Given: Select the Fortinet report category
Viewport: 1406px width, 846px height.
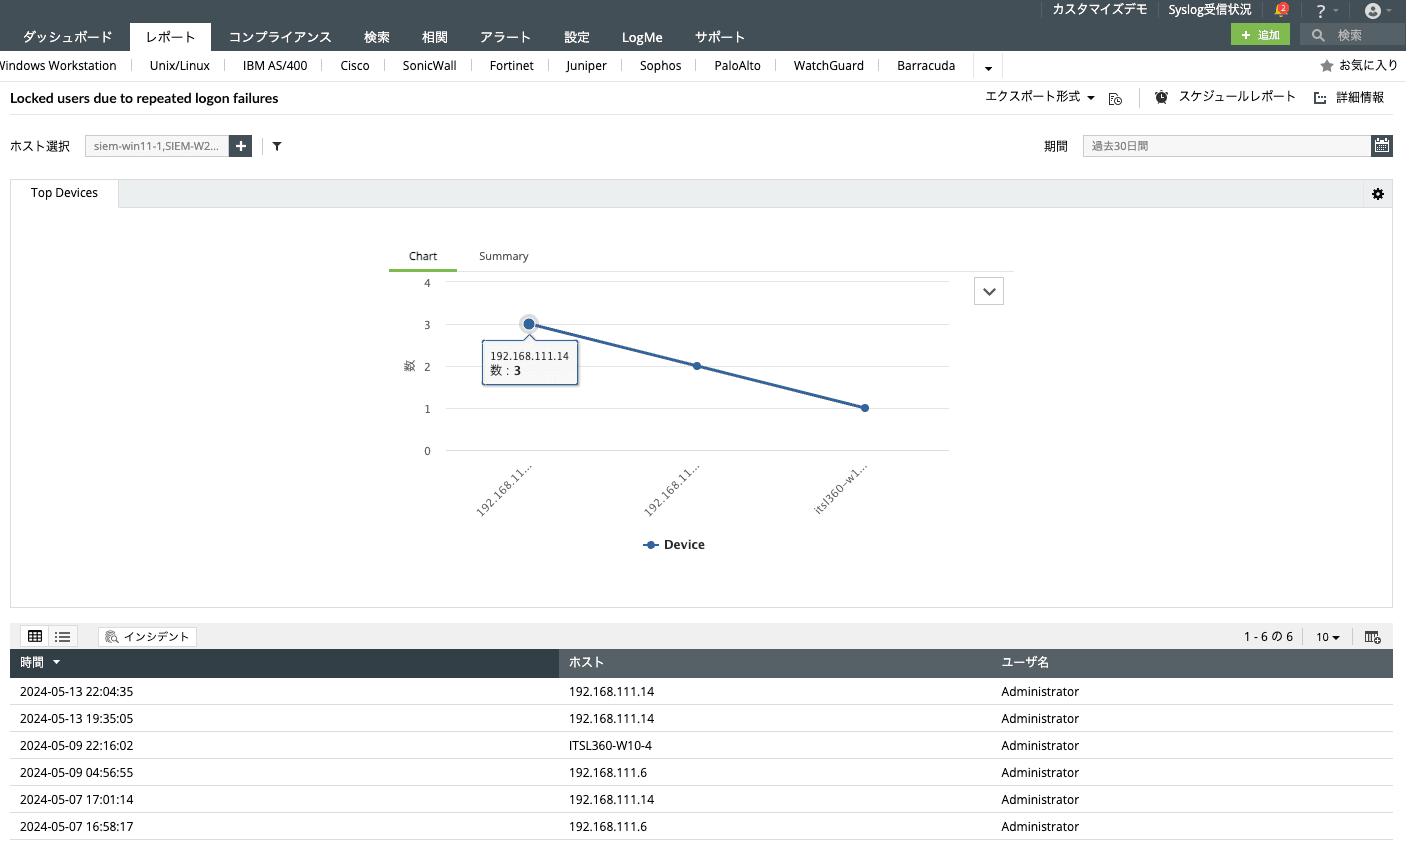Looking at the screenshot, I should 511,65.
